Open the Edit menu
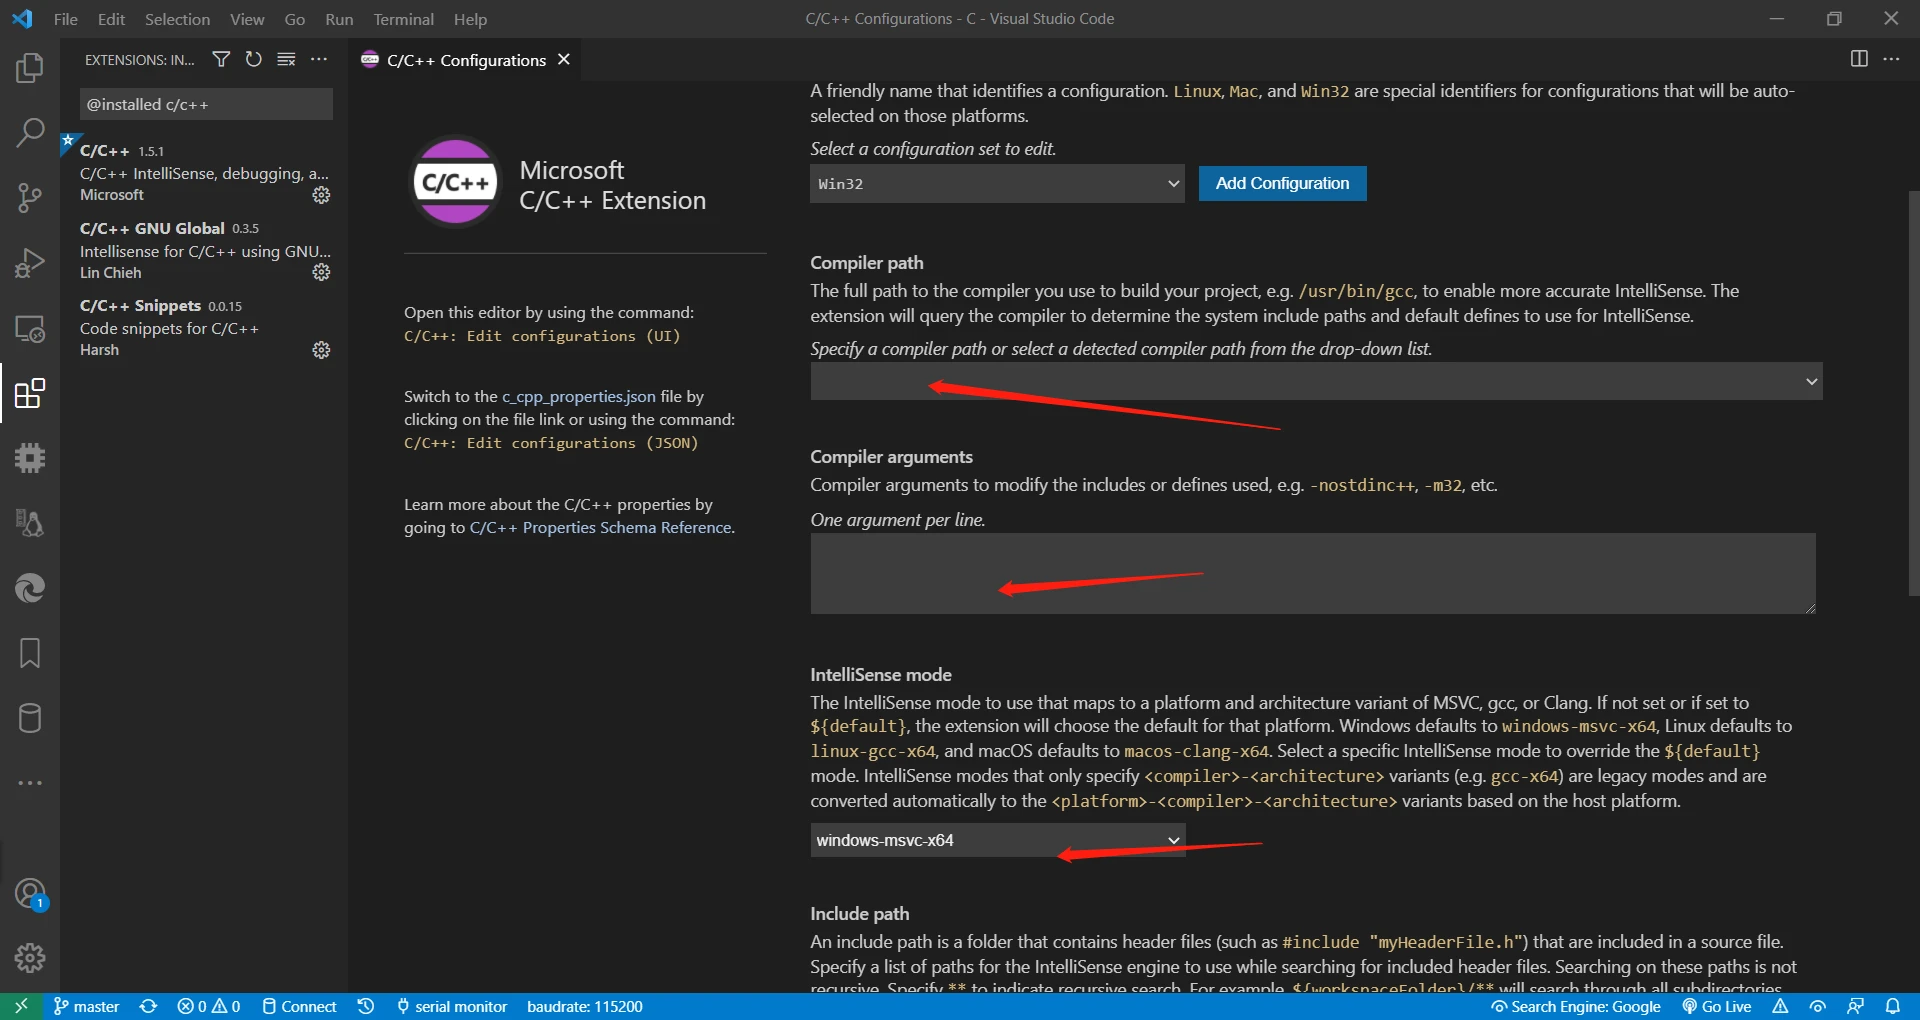 click(x=111, y=19)
